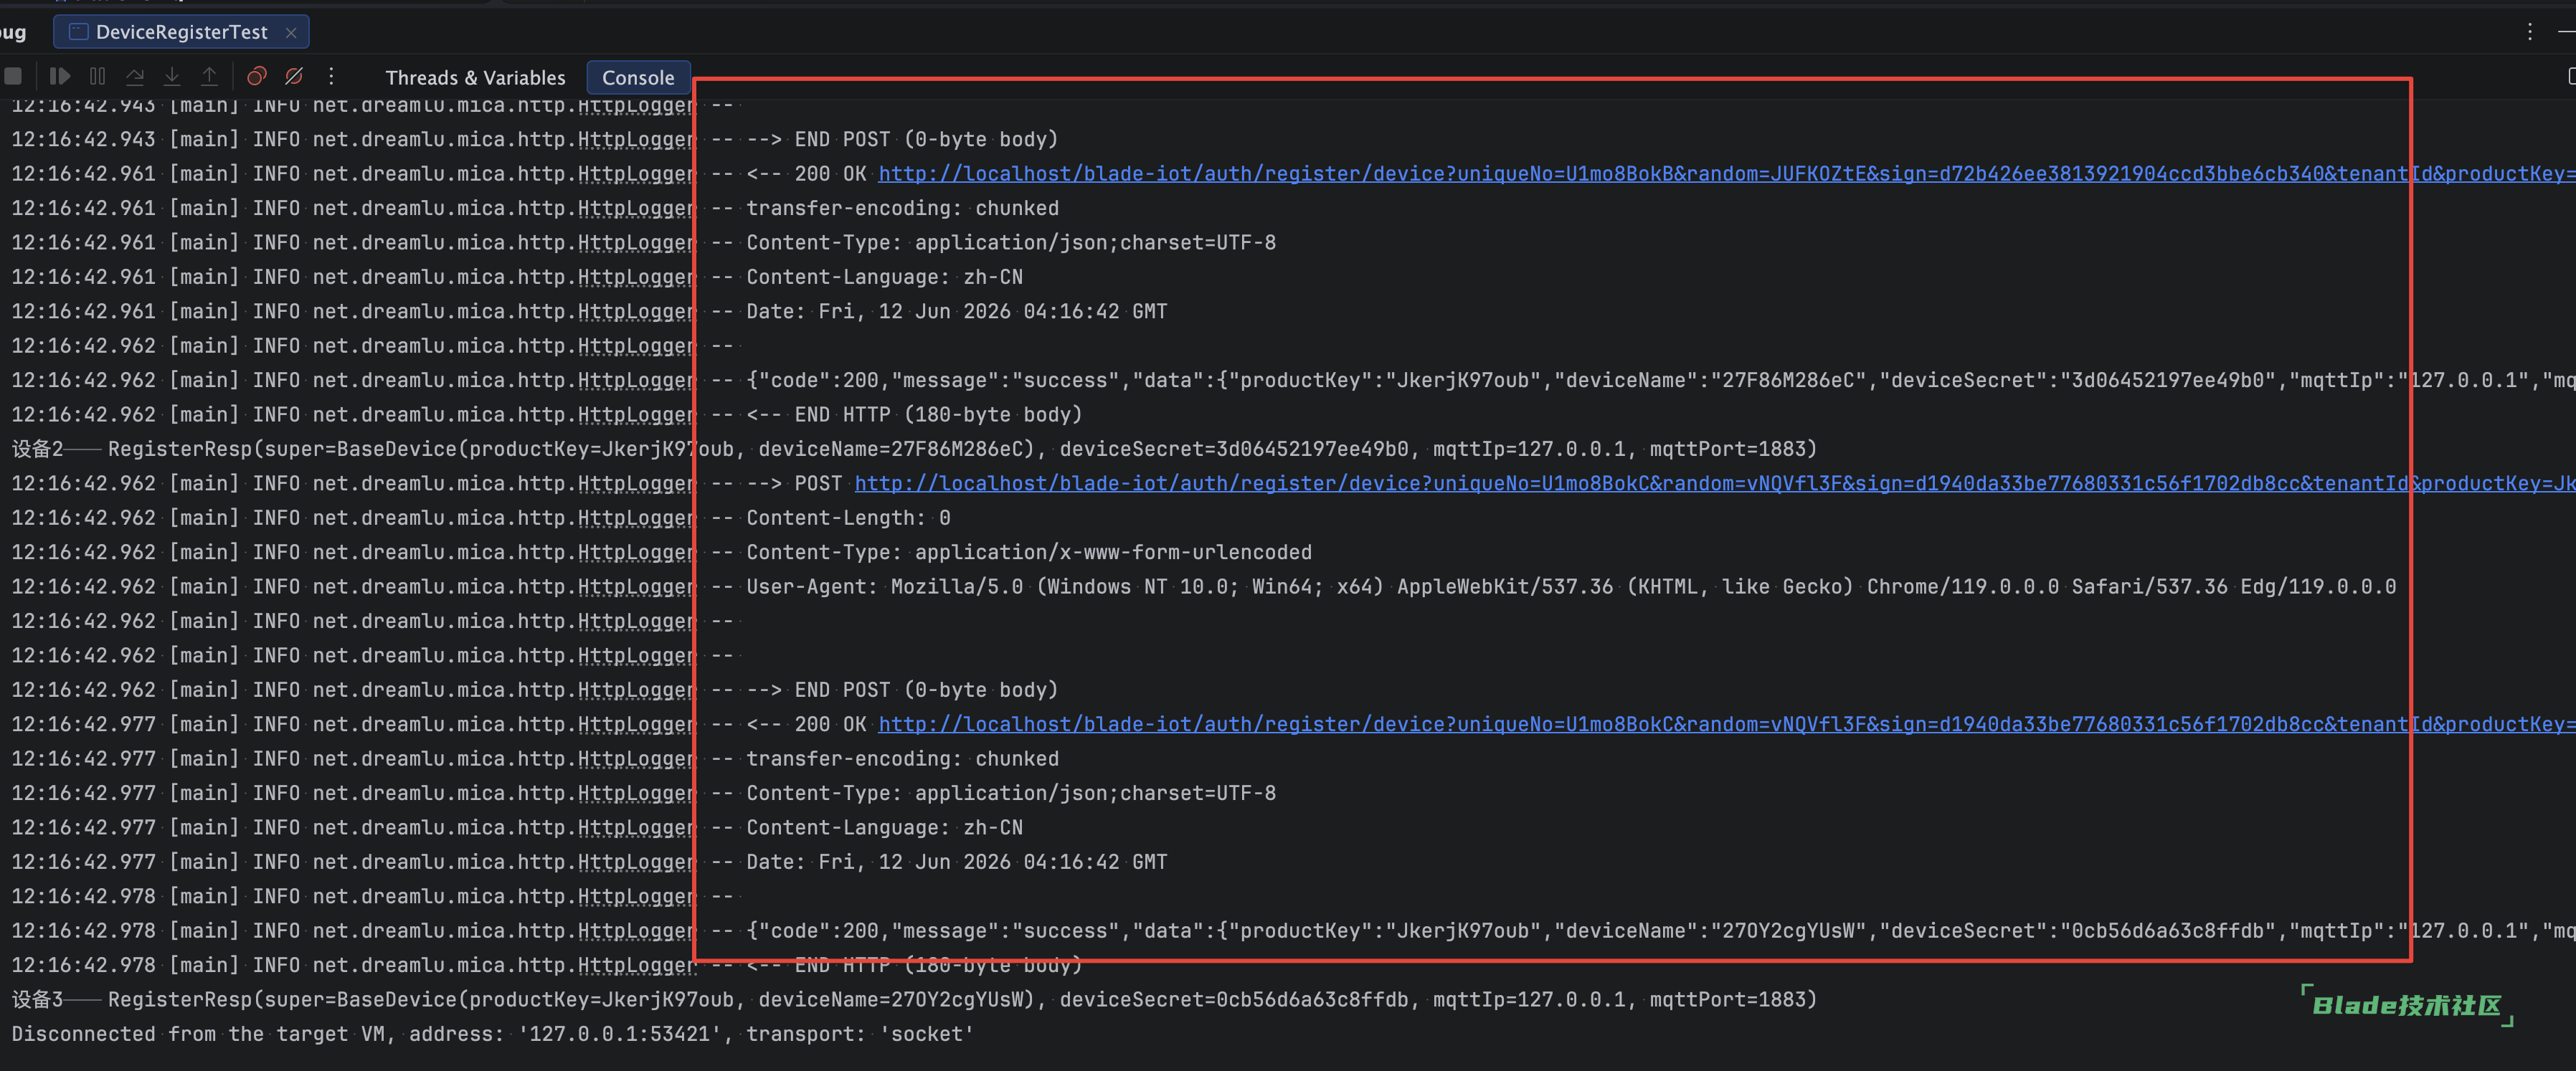Click the Date header line at 12:16:42.961
This screenshot has height=1071, width=2576.
tap(589, 311)
